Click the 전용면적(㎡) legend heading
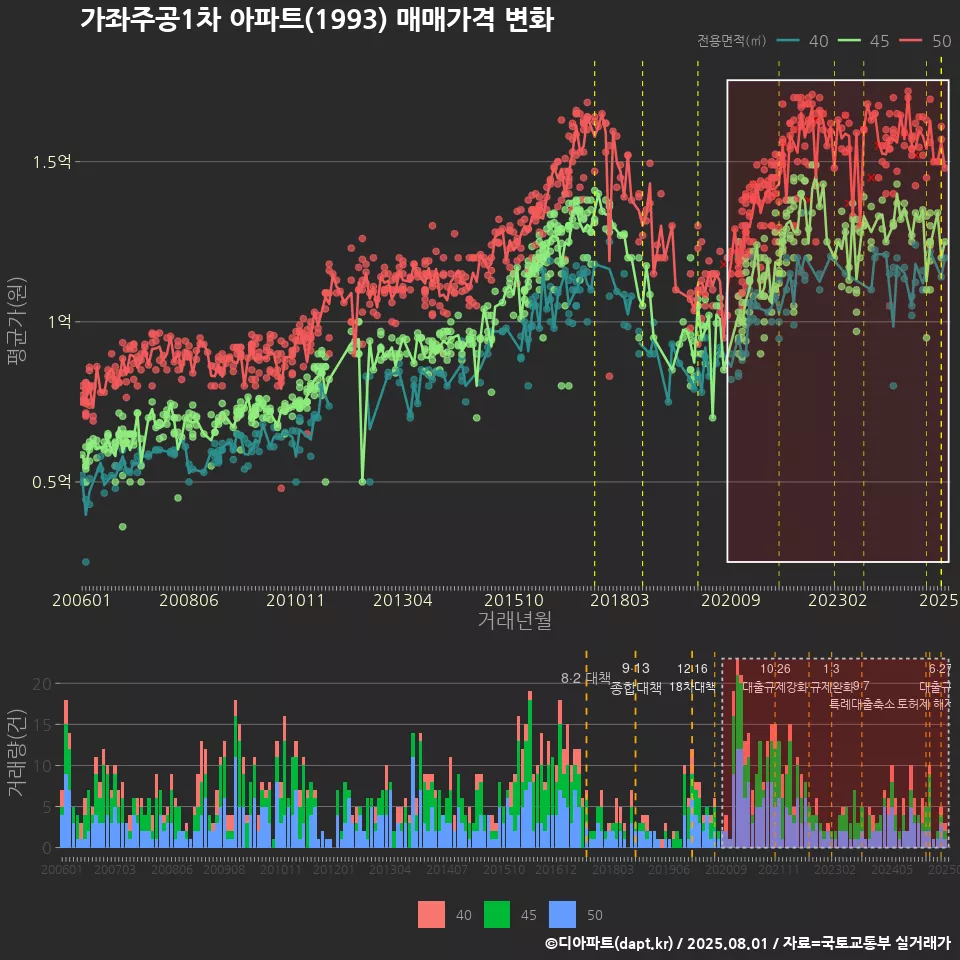 pos(732,41)
